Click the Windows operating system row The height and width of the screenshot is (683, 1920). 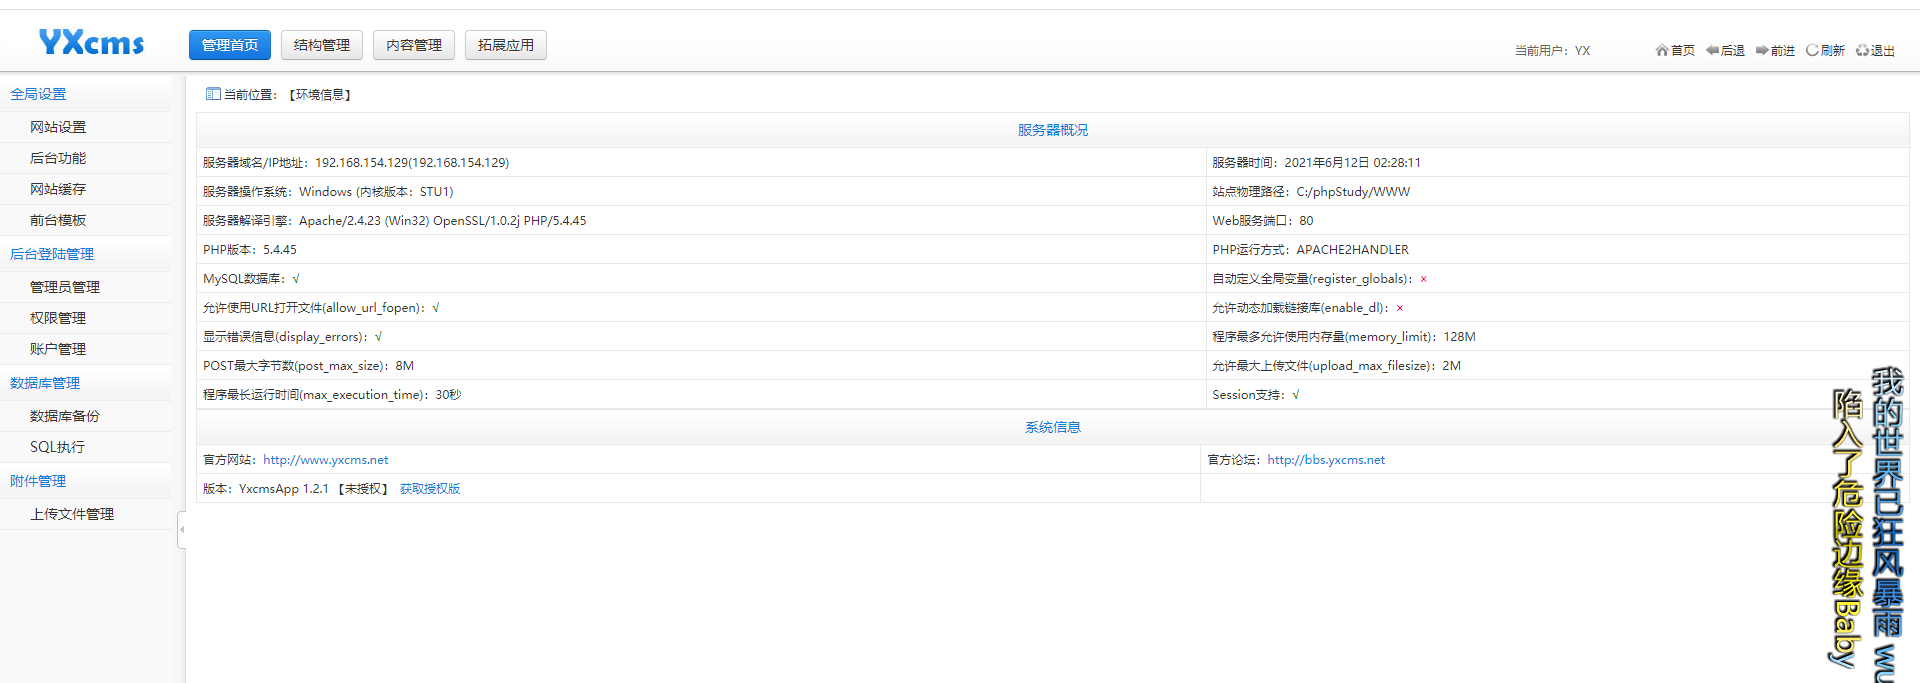click(701, 191)
